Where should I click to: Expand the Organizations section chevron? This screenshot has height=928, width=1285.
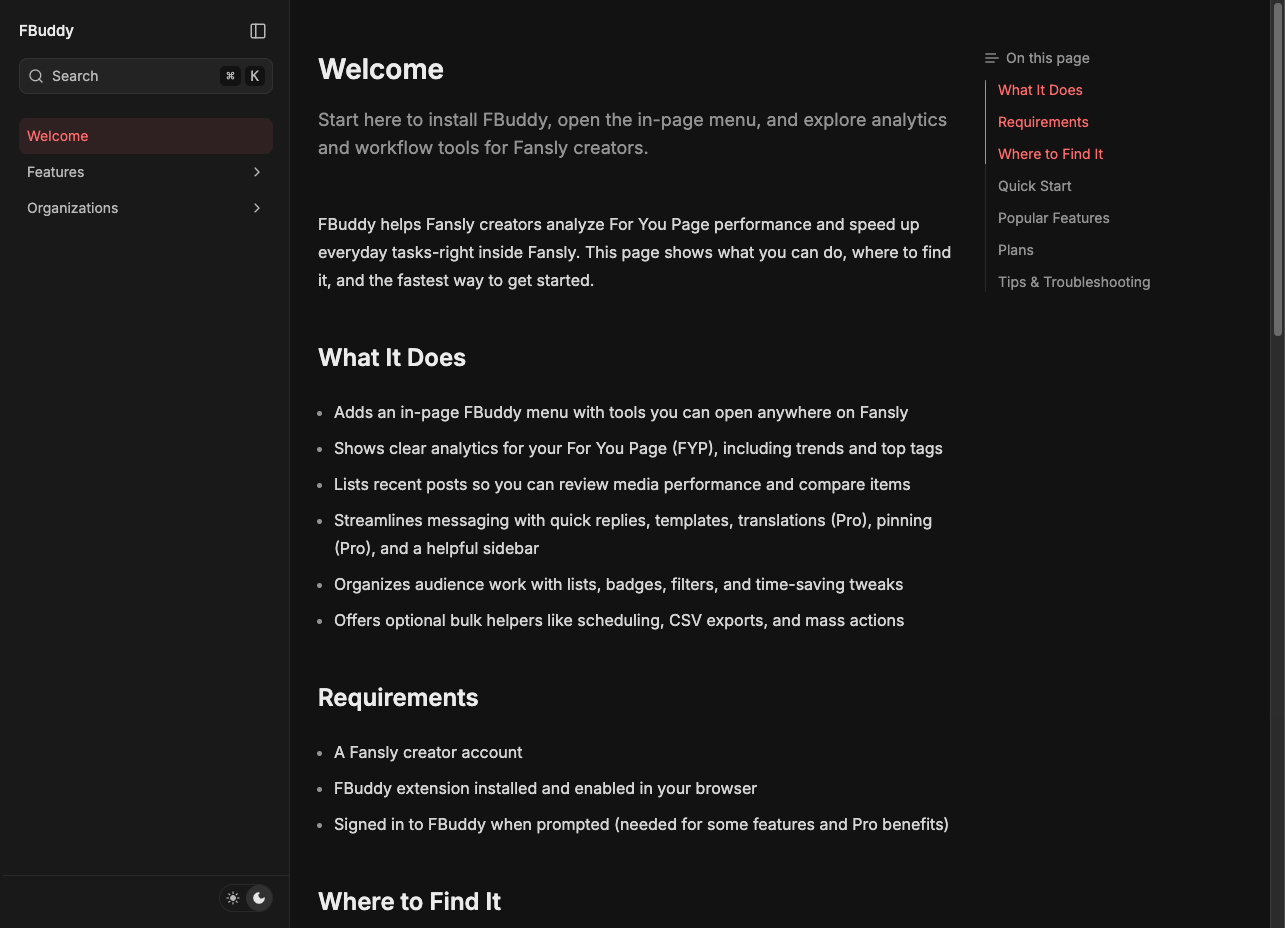pos(256,208)
